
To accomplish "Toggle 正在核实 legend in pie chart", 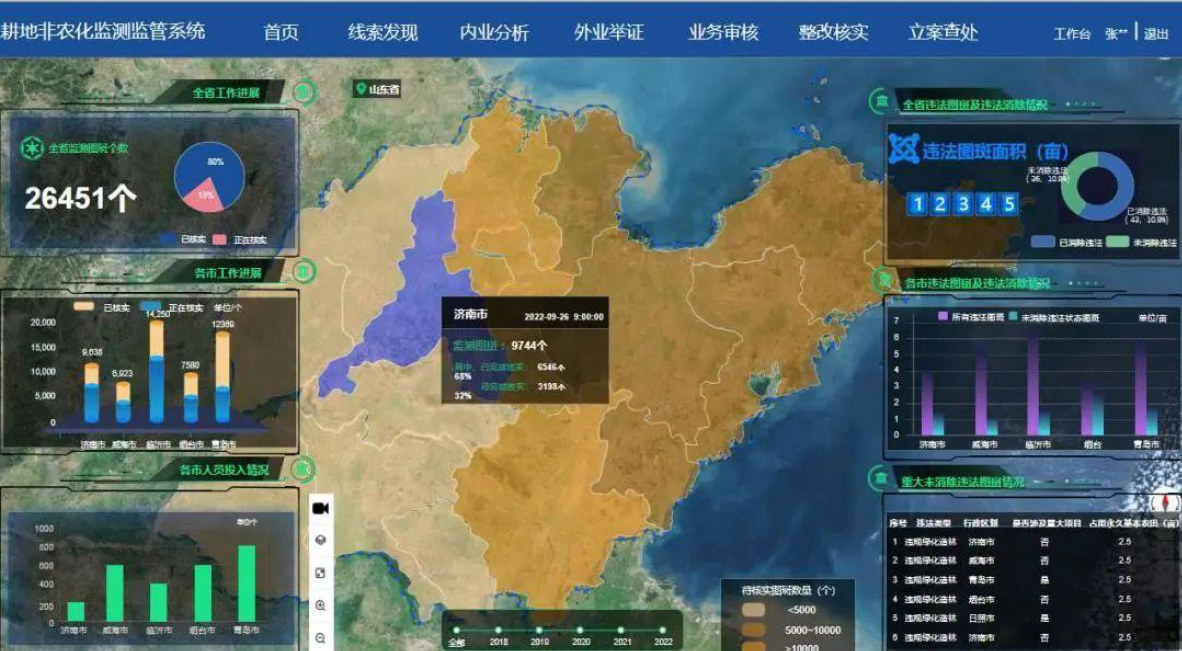I will pos(238,240).
